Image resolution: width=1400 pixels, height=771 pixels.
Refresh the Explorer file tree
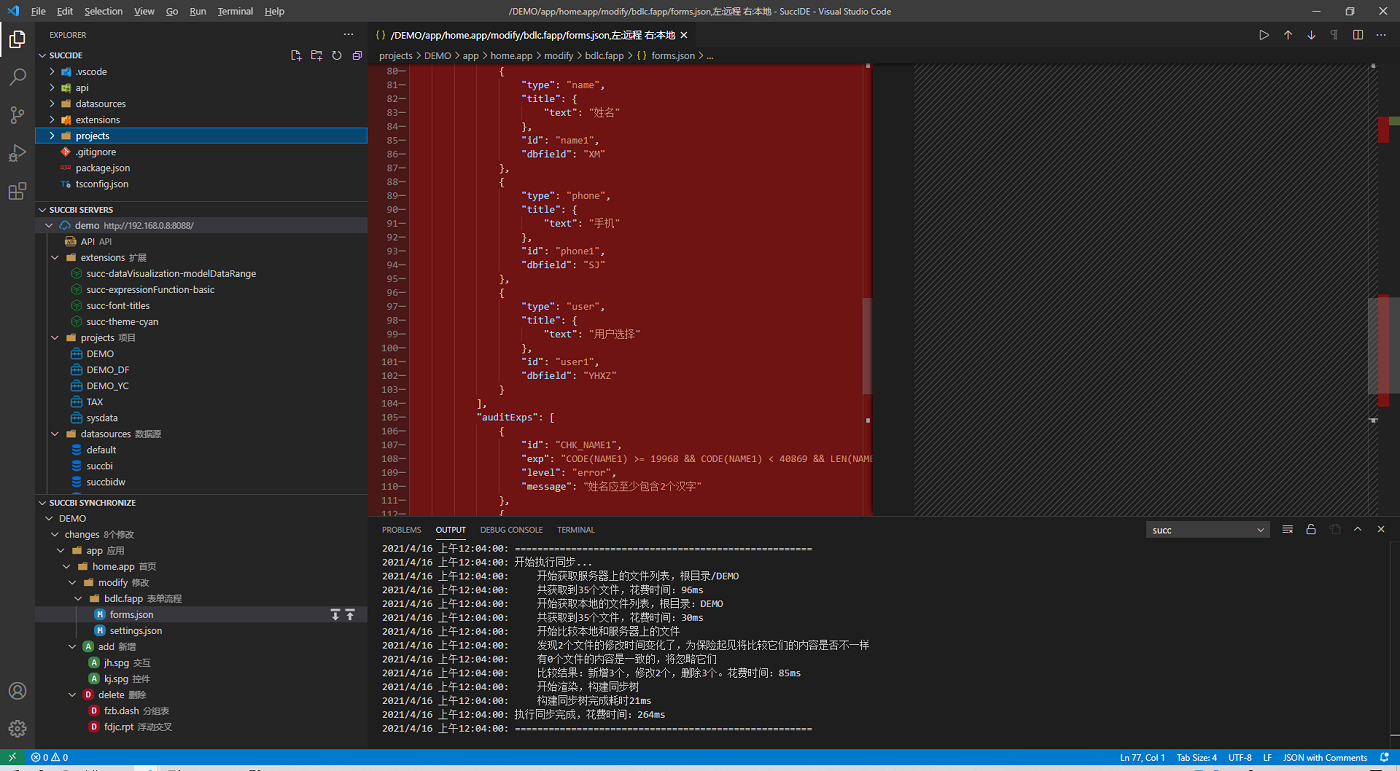click(x=337, y=56)
